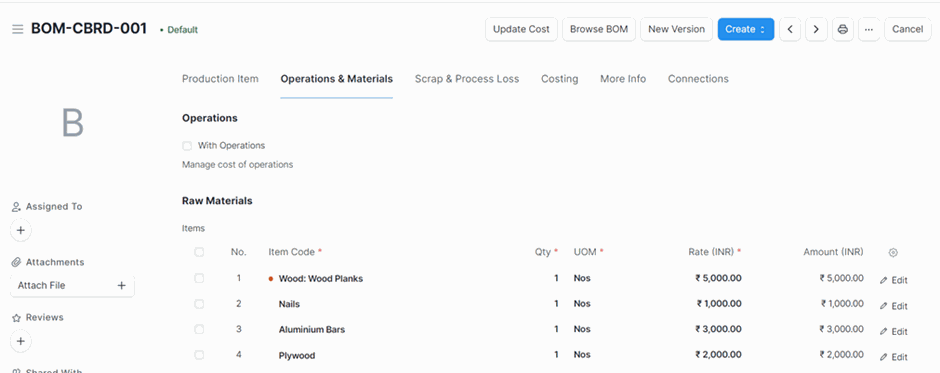Enable With Operations checkbox

[x=187, y=146]
